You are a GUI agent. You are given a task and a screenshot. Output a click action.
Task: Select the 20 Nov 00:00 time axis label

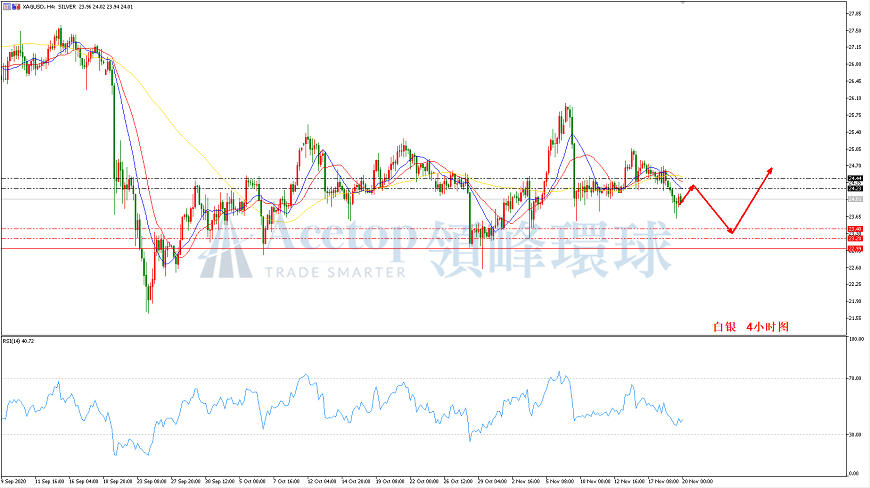(697, 481)
